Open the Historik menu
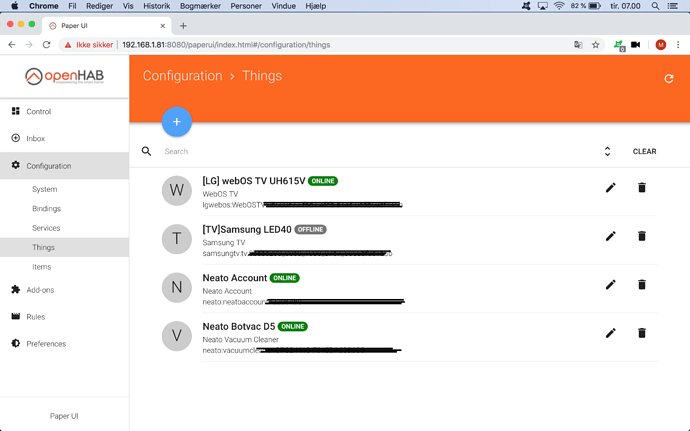The width and height of the screenshot is (690, 431). pyautogui.click(x=157, y=6)
